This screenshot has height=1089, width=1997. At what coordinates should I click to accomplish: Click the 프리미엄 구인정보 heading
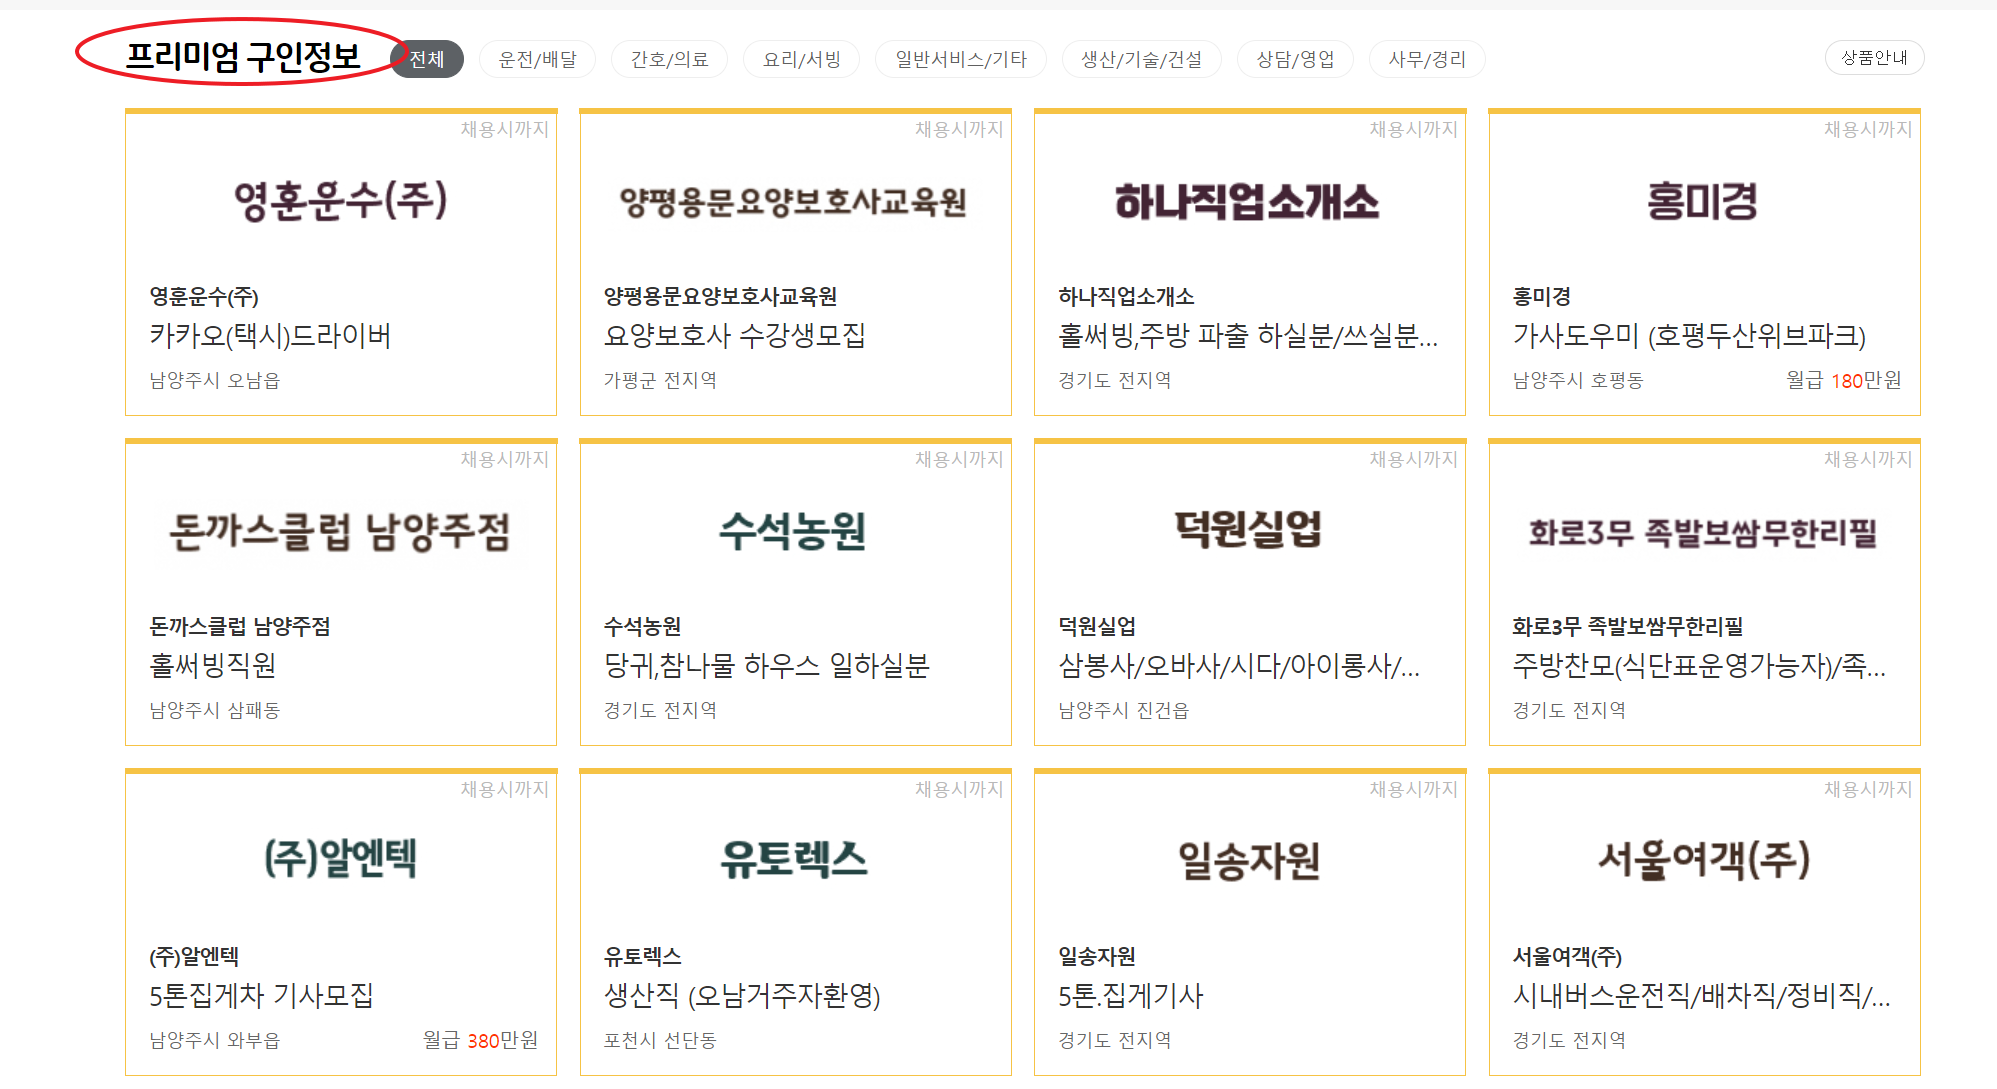tap(243, 55)
